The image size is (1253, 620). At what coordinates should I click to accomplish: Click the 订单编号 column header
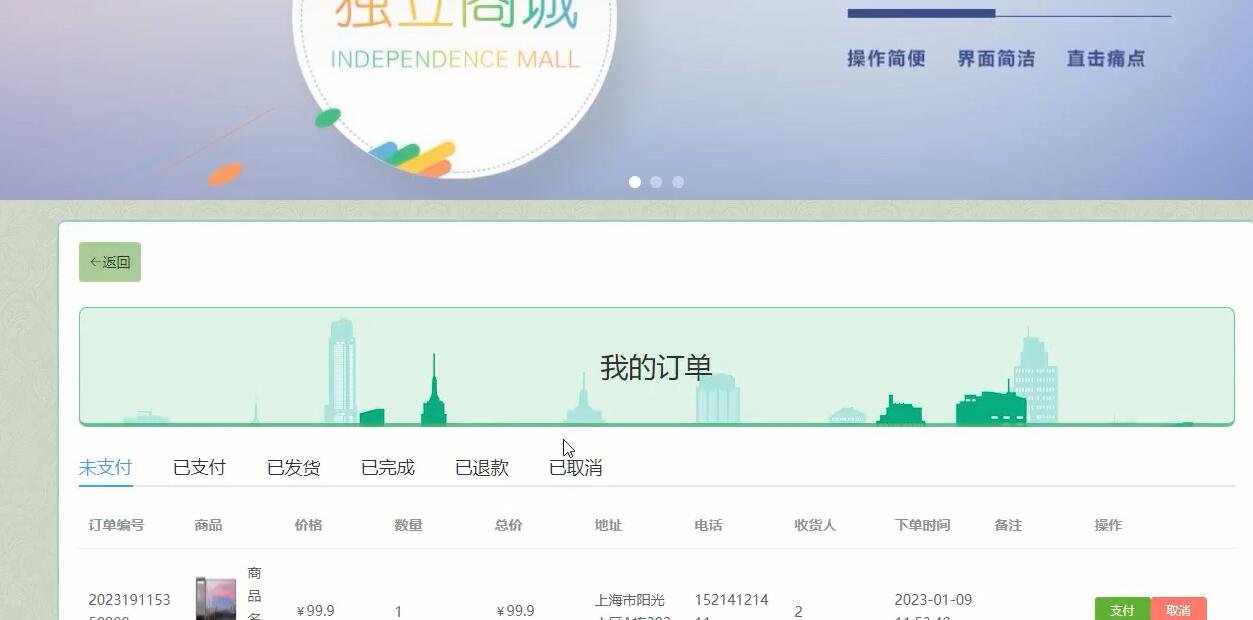(117, 524)
